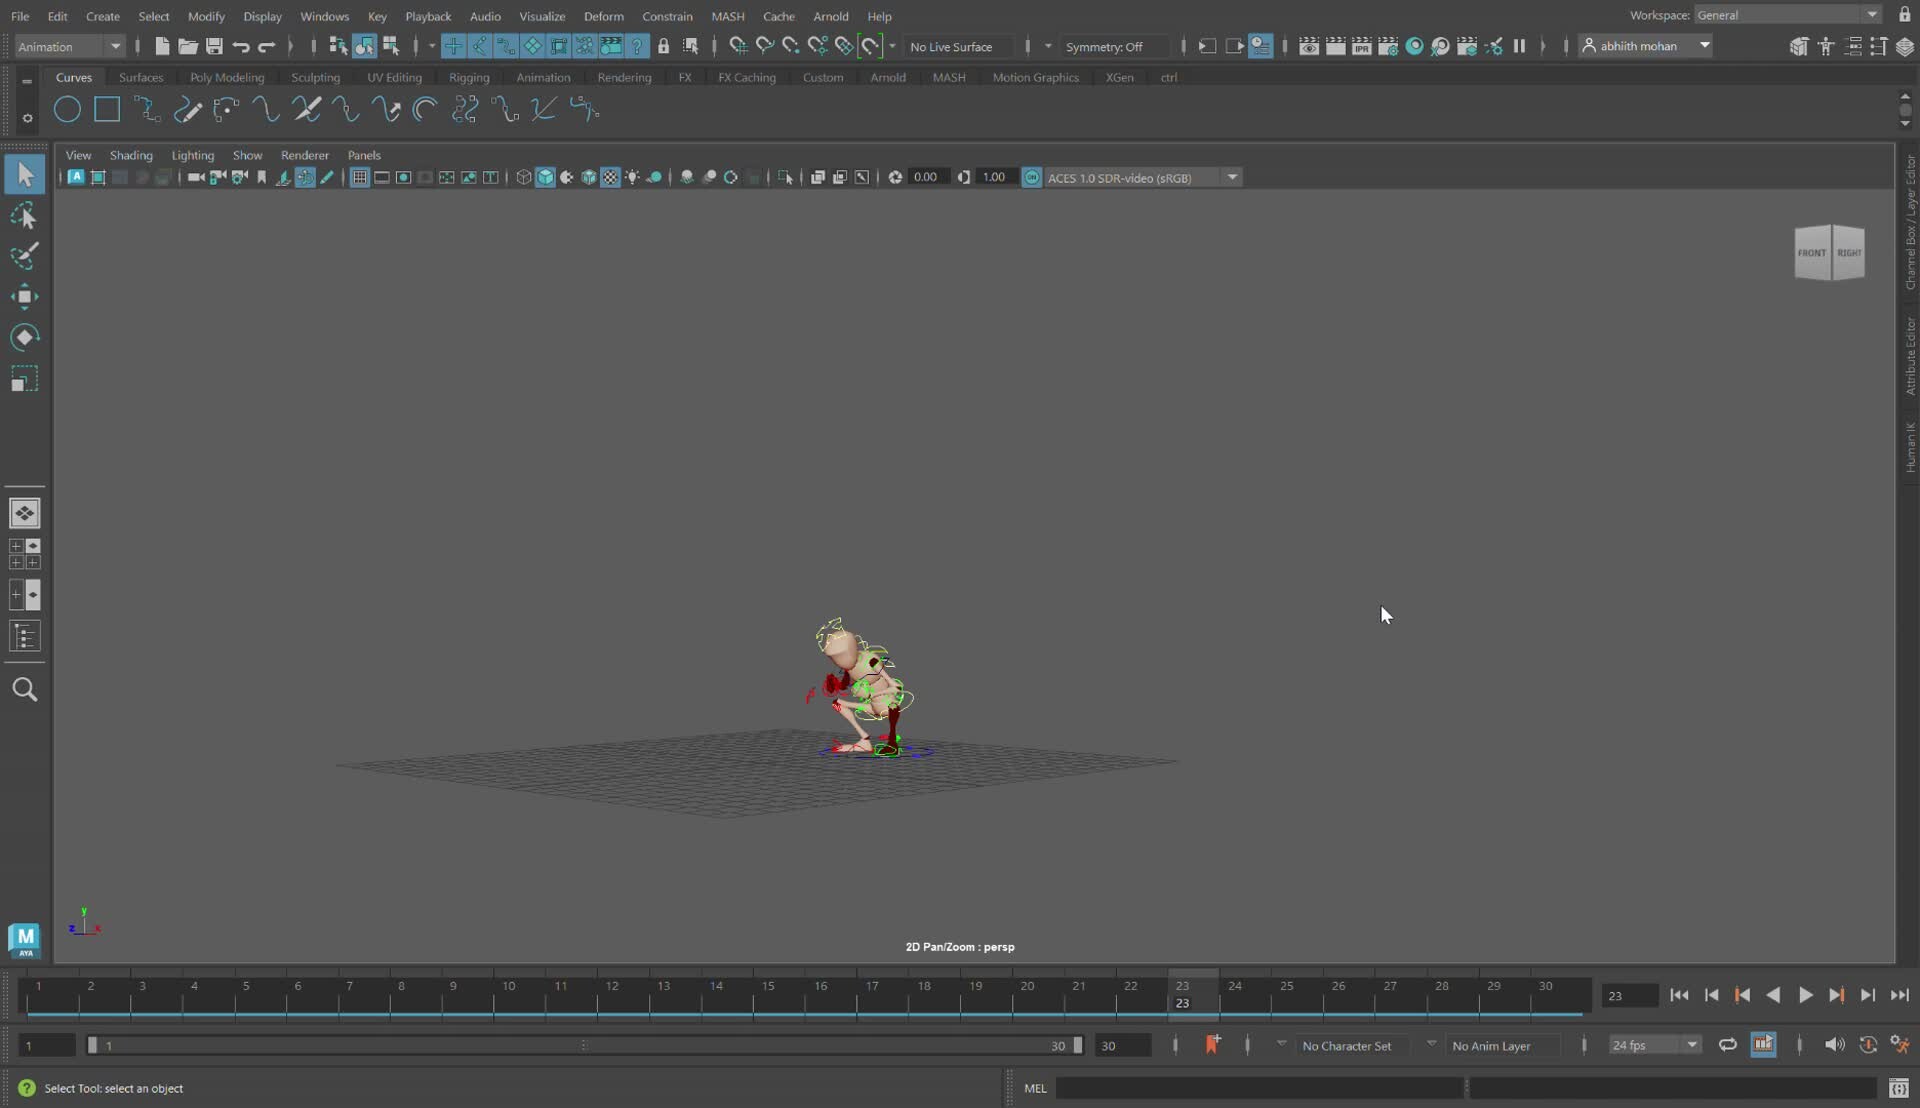This screenshot has height=1108, width=1920.
Task: Select the Rotate tool in the toolbox
Action: [x=25, y=337]
